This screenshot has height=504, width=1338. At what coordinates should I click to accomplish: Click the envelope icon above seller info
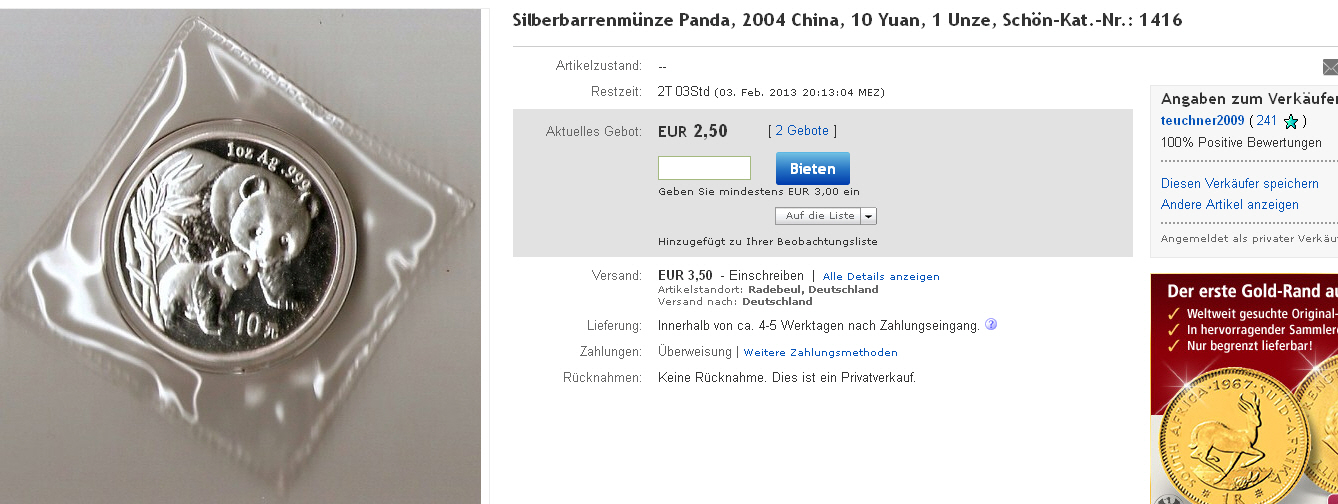coord(1330,67)
